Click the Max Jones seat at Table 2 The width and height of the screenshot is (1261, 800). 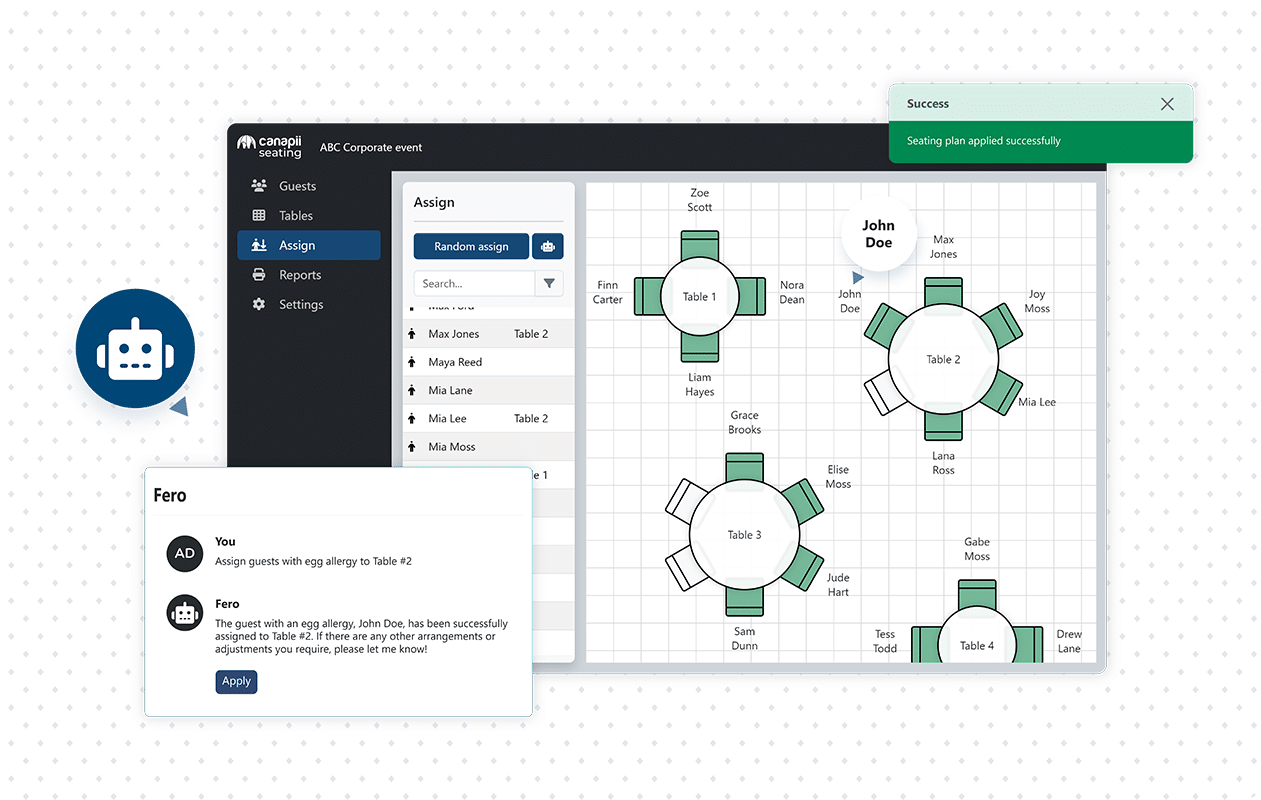[943, 292]
